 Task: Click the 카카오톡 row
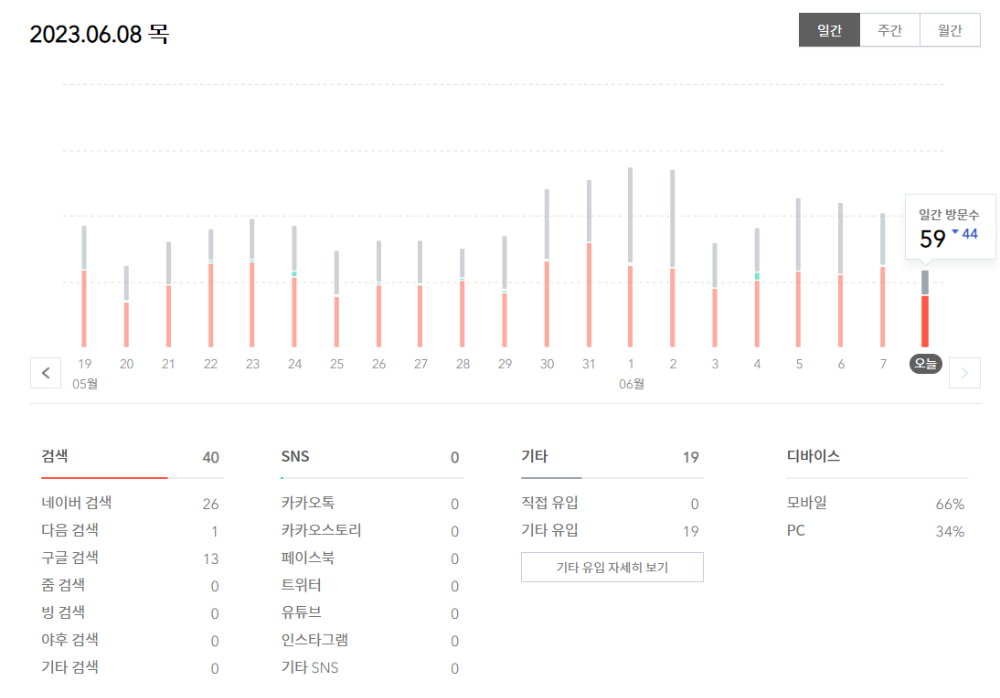point(372,503)
